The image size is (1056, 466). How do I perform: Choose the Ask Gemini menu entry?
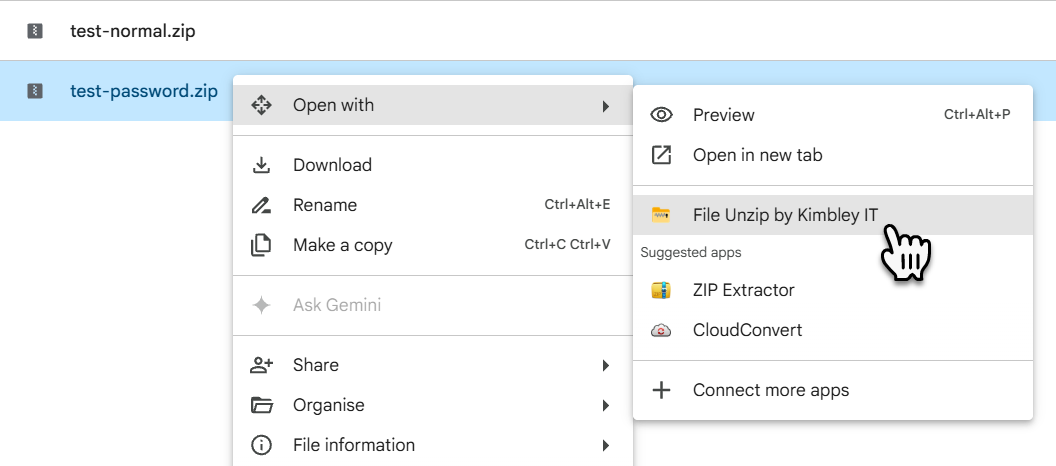(x=433, y=305)
